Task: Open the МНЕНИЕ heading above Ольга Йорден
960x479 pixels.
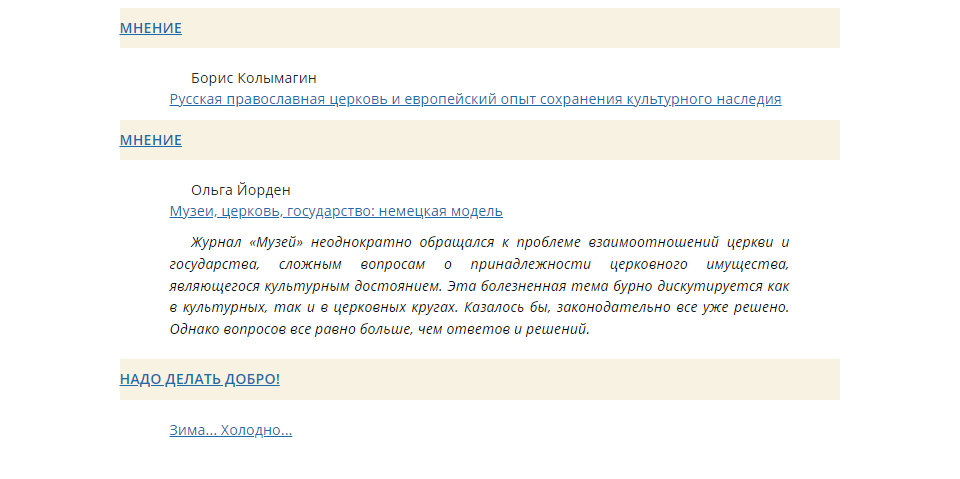Action: tap(151, 140)
